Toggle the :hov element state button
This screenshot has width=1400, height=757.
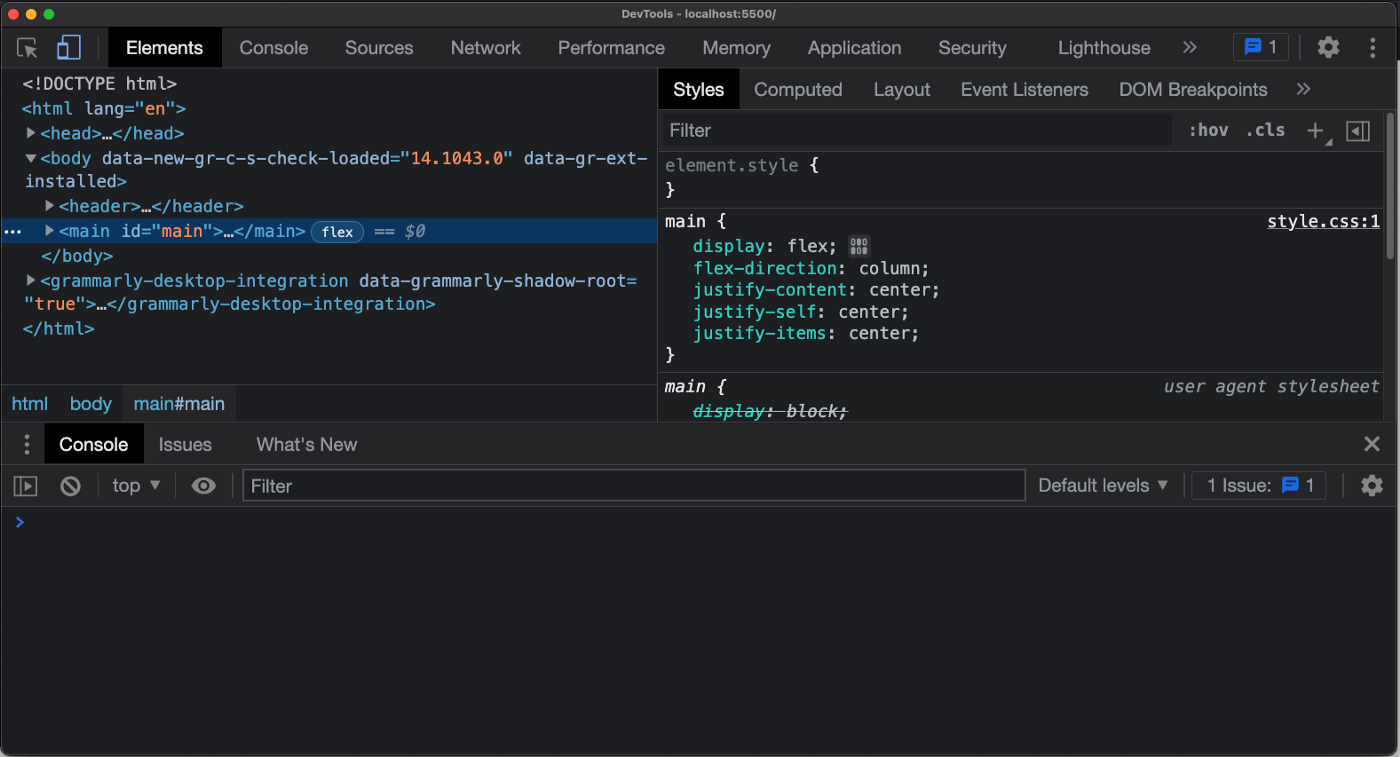click(x=1208, y=131)
